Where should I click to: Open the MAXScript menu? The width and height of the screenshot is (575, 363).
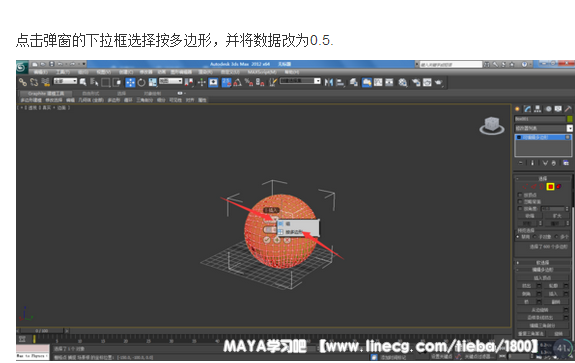coord(261,72)
